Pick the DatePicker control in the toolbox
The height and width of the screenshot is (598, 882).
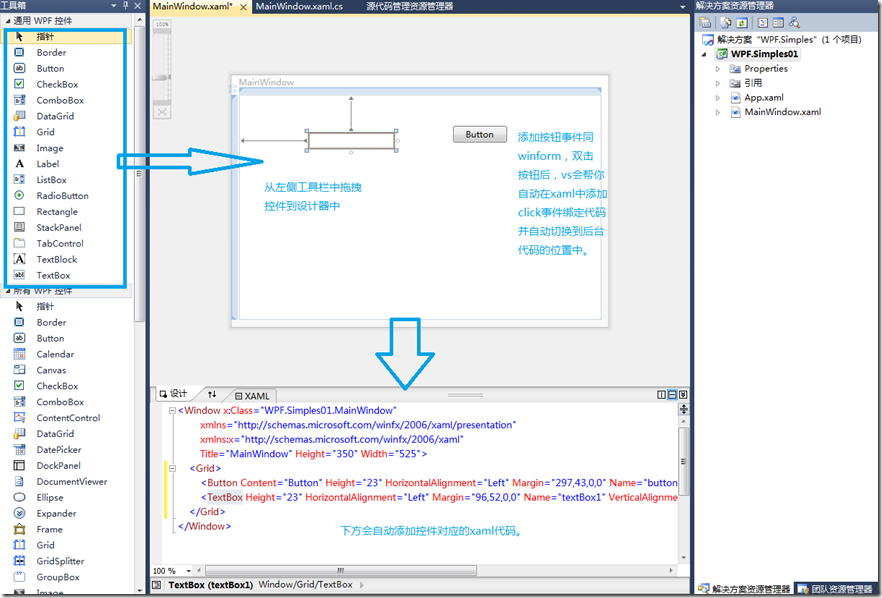[x=68, y=449]
